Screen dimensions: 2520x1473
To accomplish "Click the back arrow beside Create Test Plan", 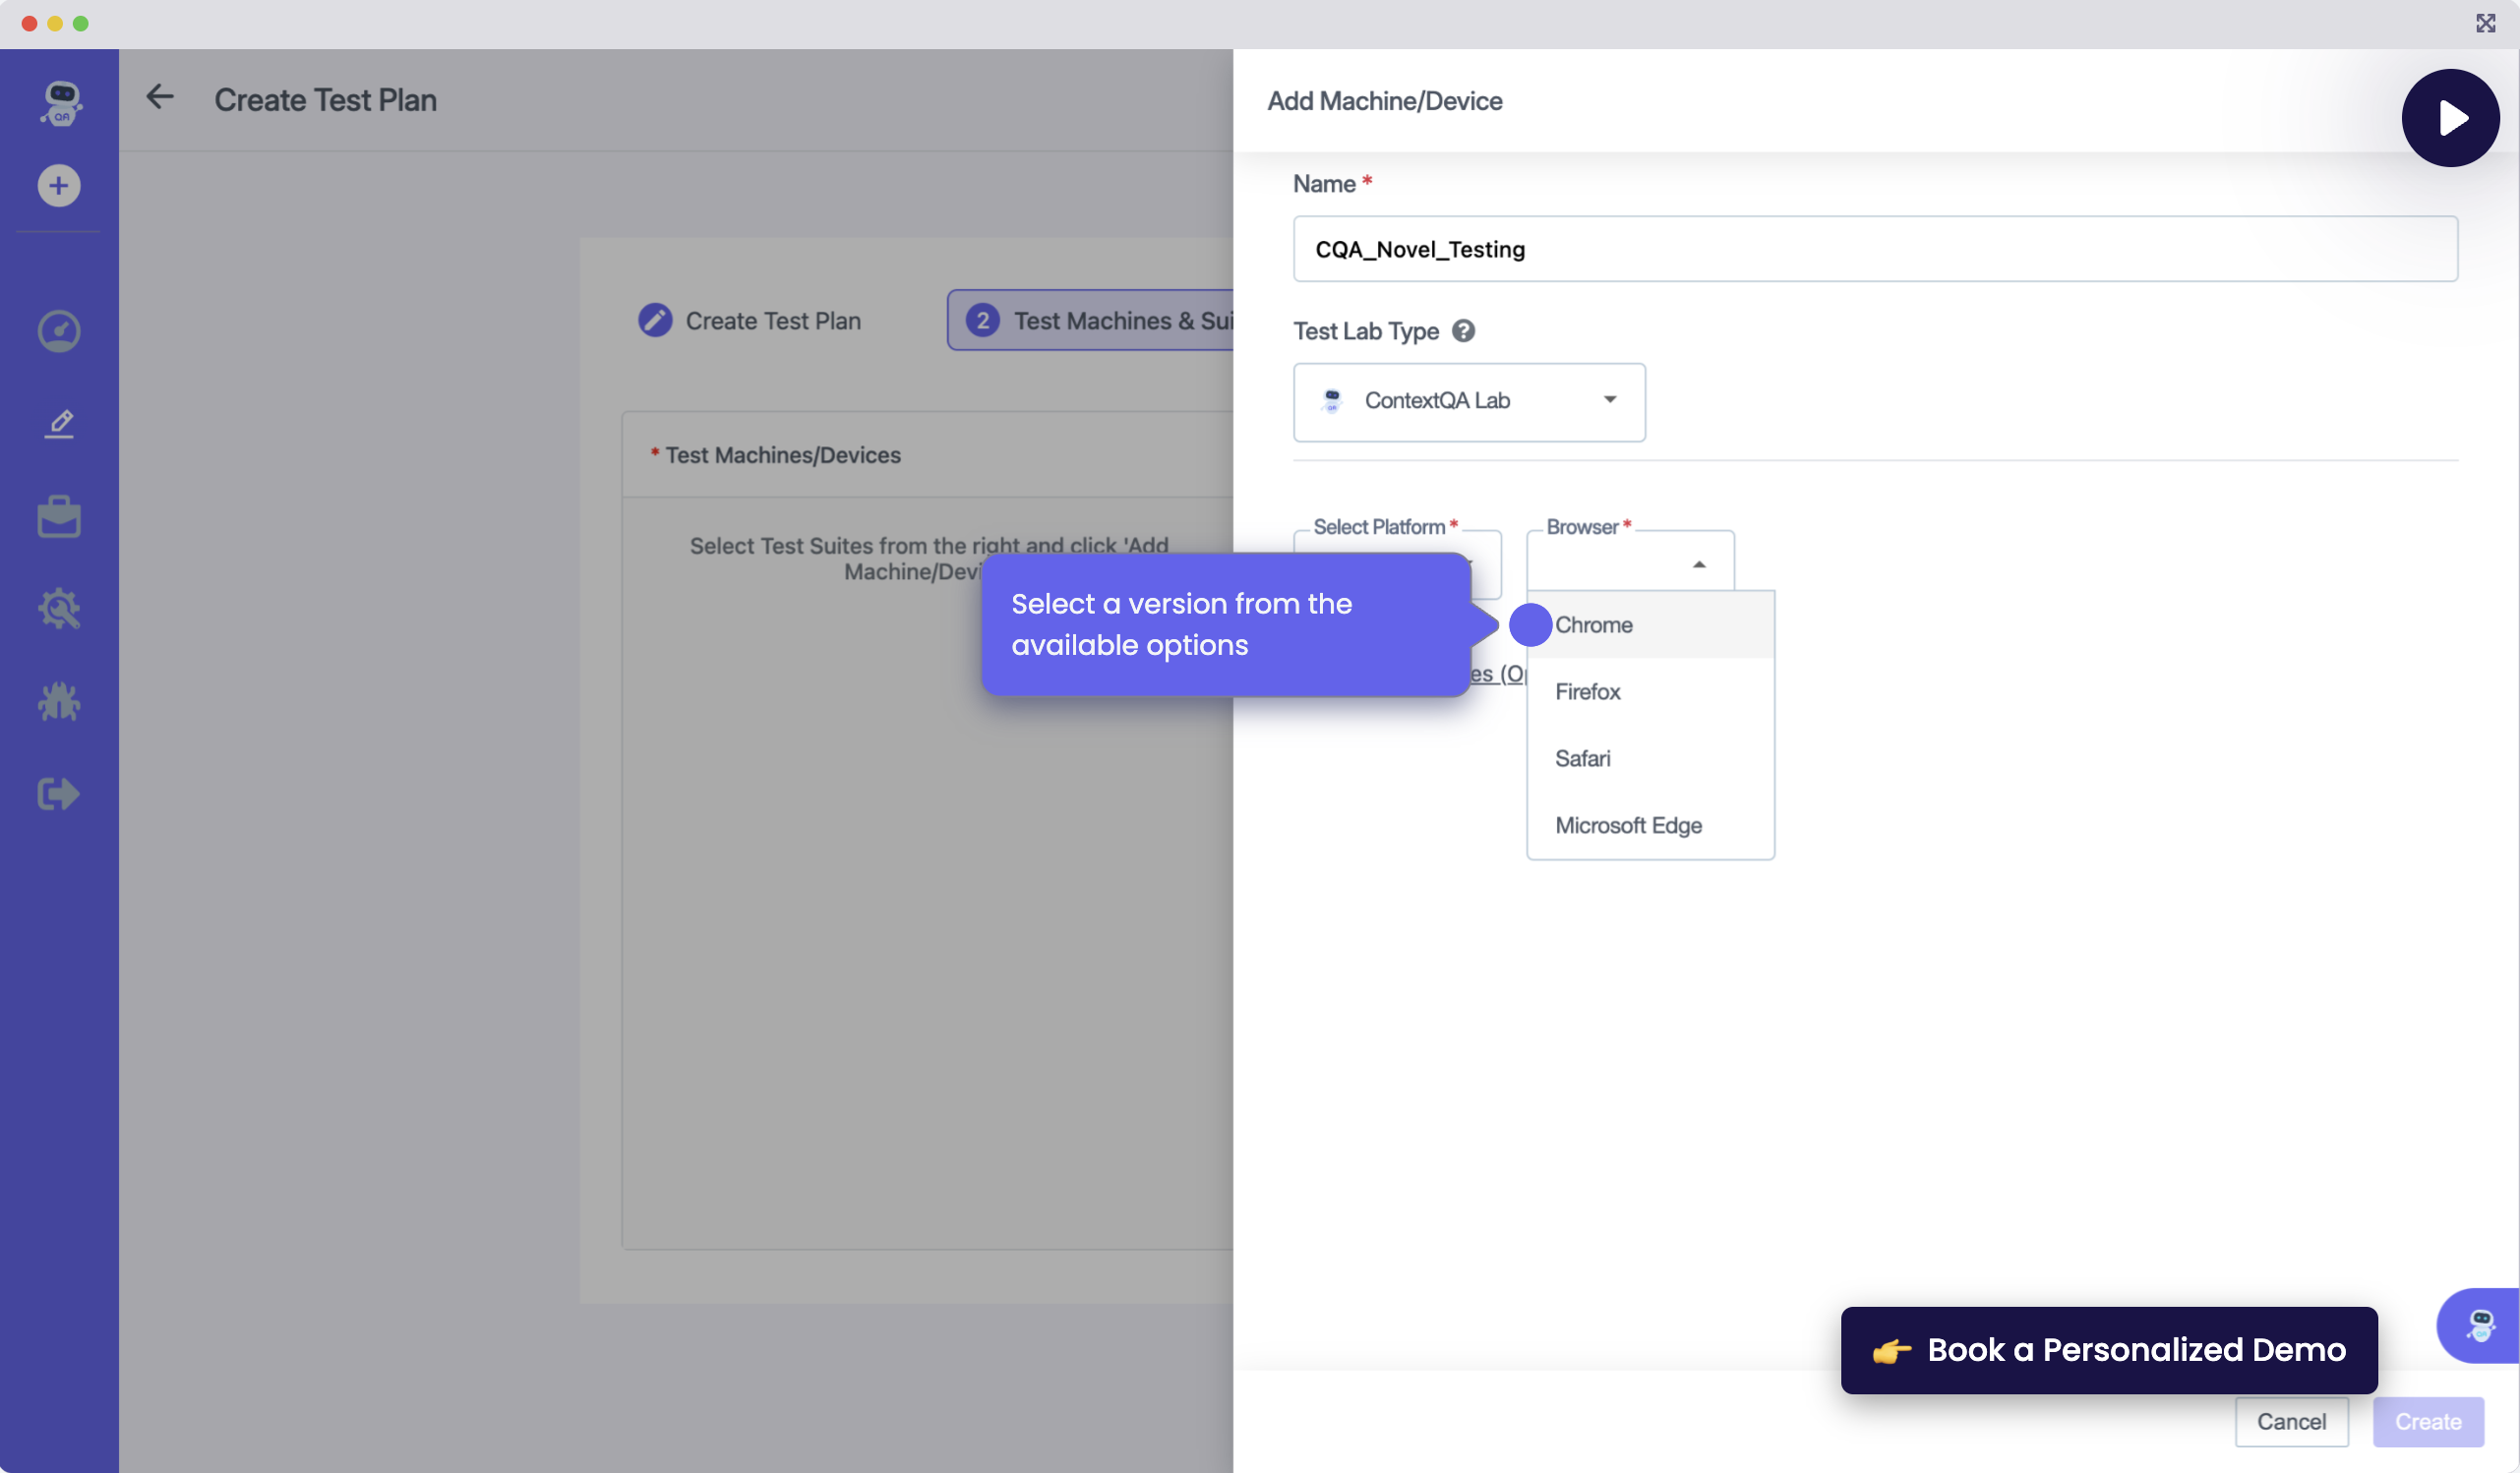I will [160, 97].
